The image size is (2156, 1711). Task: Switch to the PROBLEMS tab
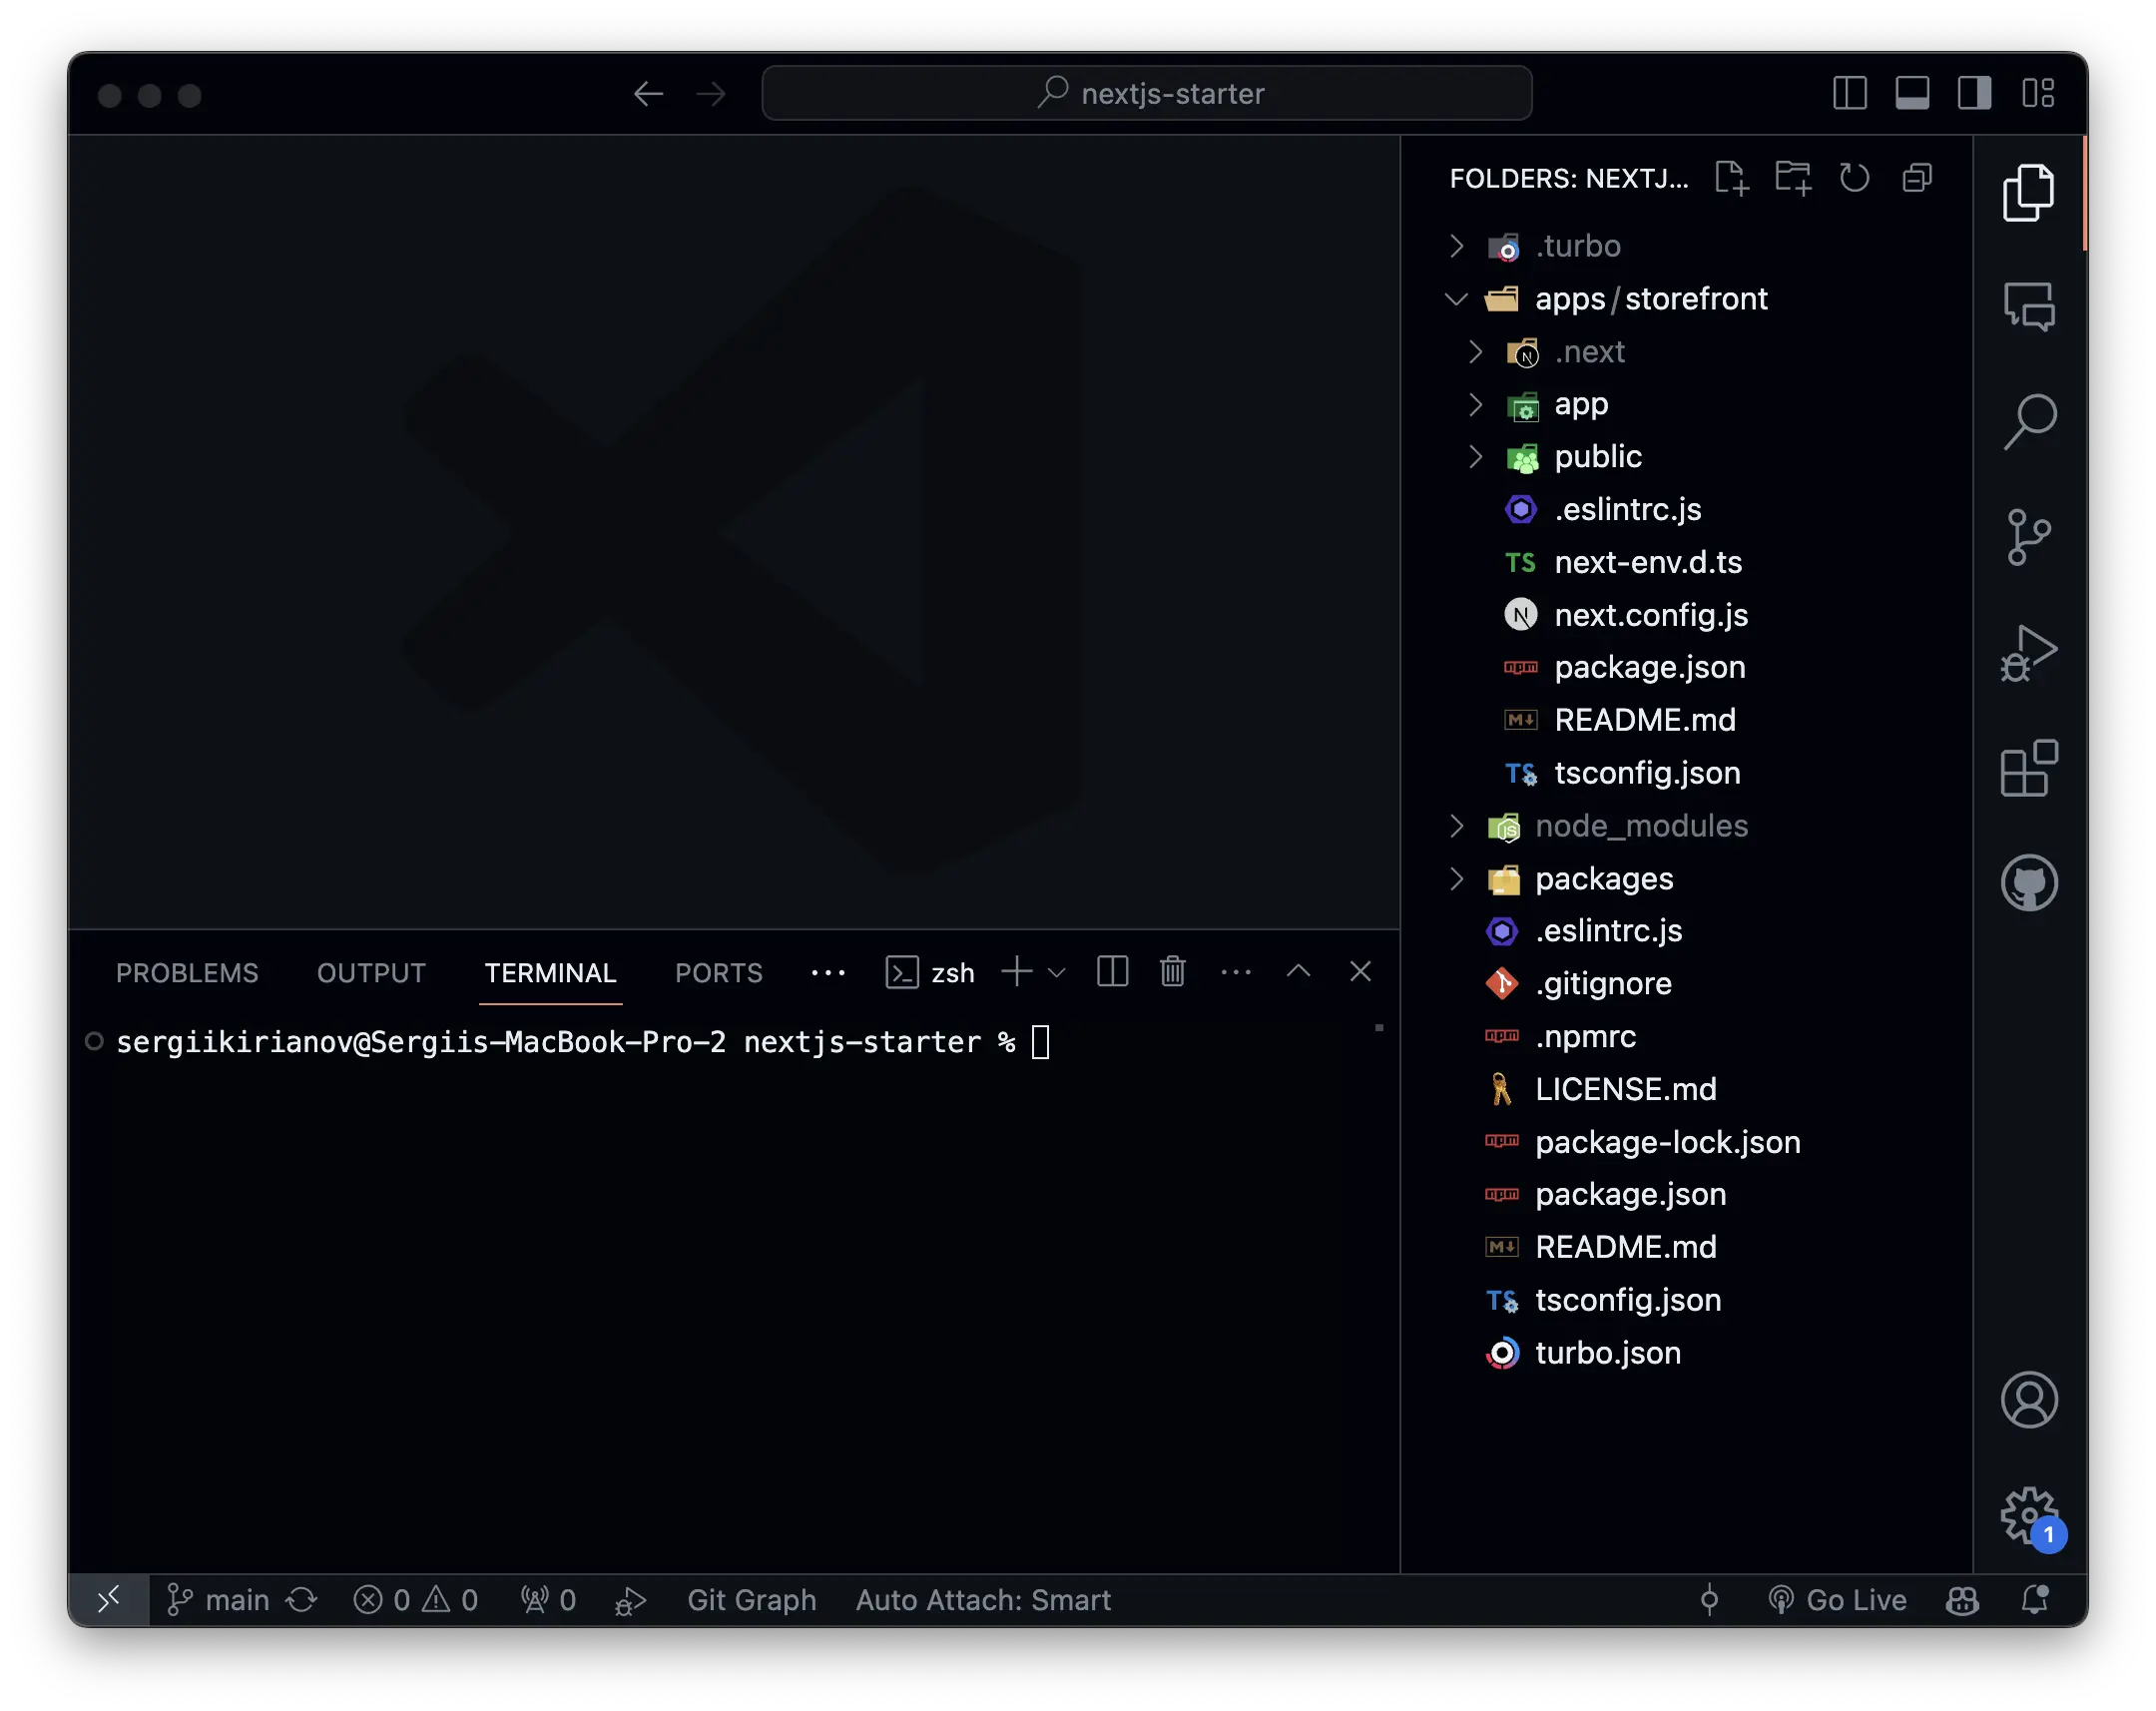tap(186, 971)
